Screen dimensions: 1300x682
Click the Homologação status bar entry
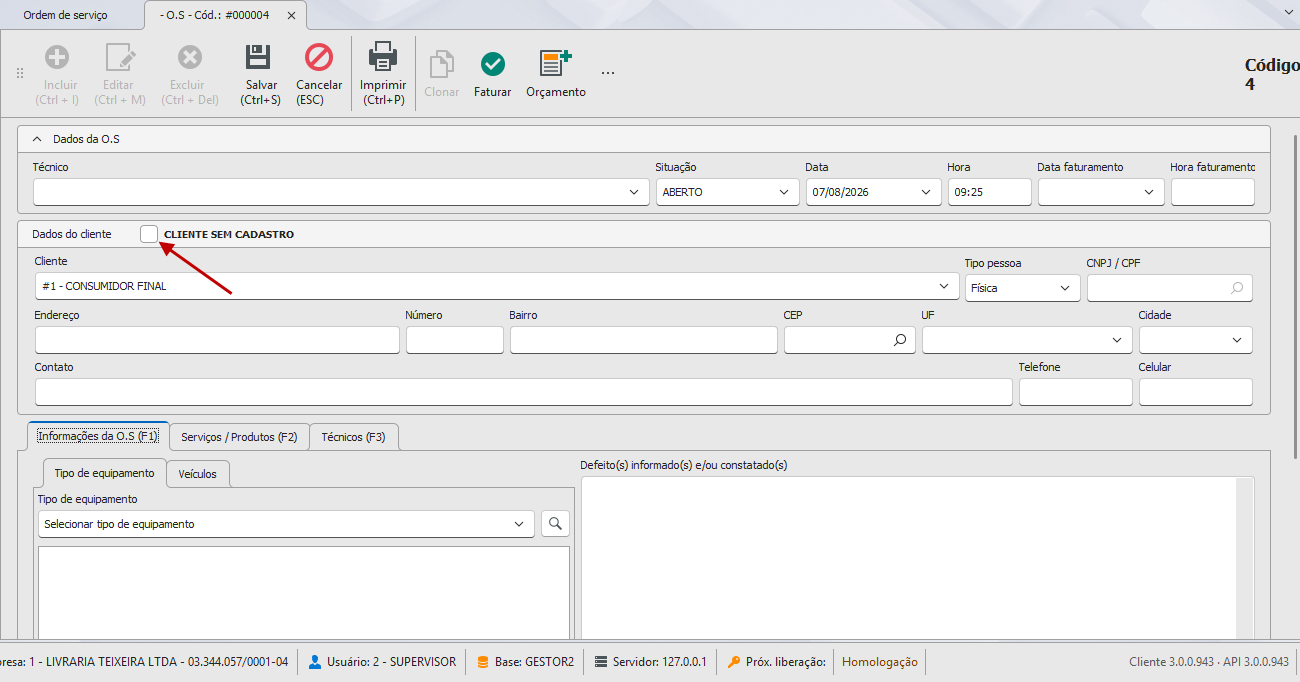[880, 662]
